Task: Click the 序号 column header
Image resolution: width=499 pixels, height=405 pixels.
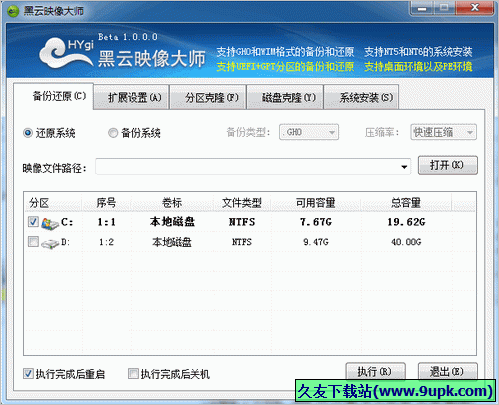Action: 106,202
